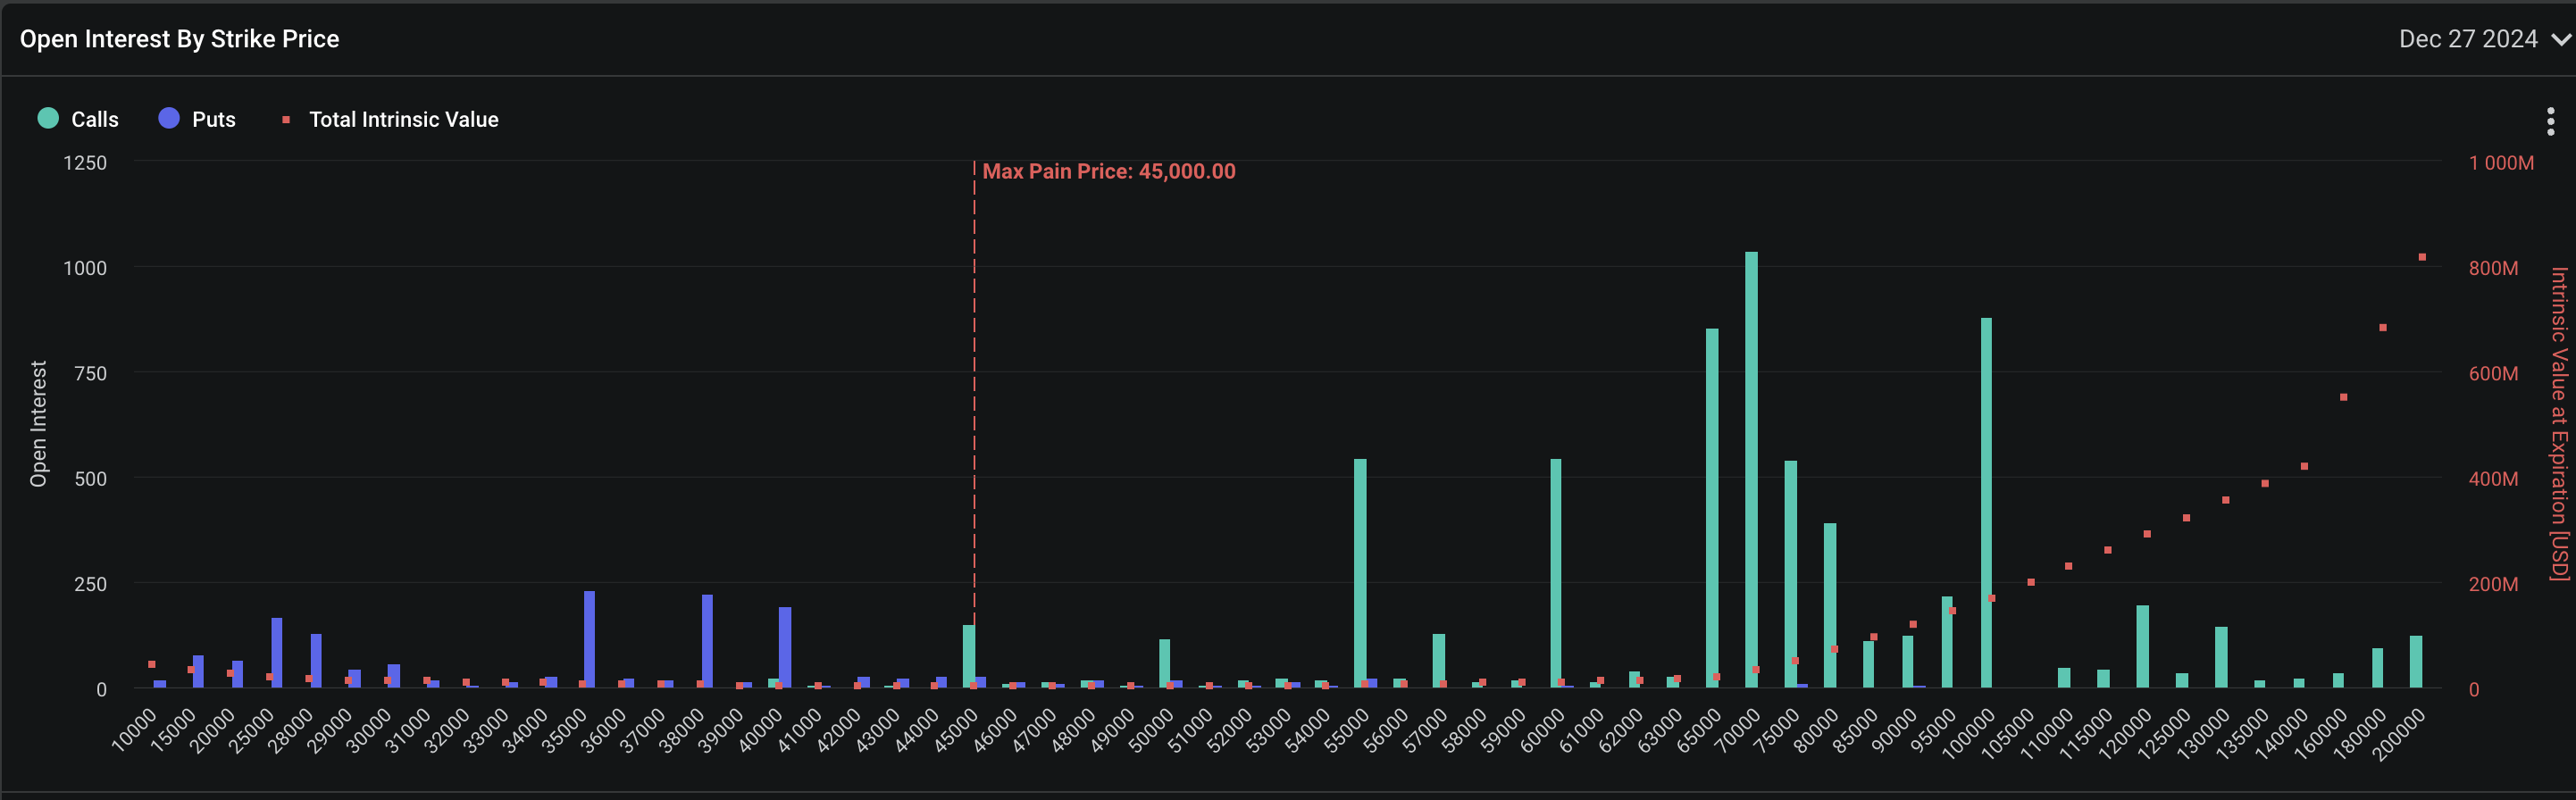Click the Max Pain Price label
2576x800 pixels.
coord(1108,172)
